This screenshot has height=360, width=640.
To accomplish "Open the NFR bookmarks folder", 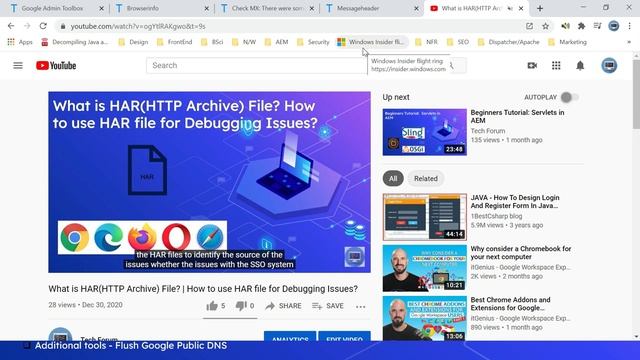I will click(x=426, y=42).
